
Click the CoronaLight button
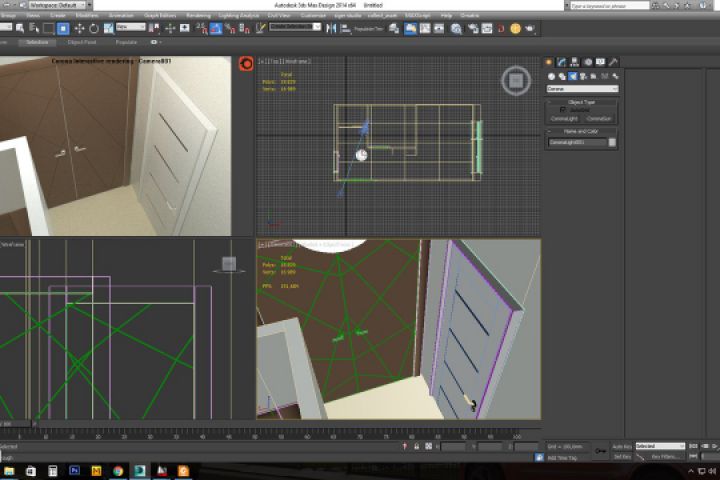[x=564, y=119]
